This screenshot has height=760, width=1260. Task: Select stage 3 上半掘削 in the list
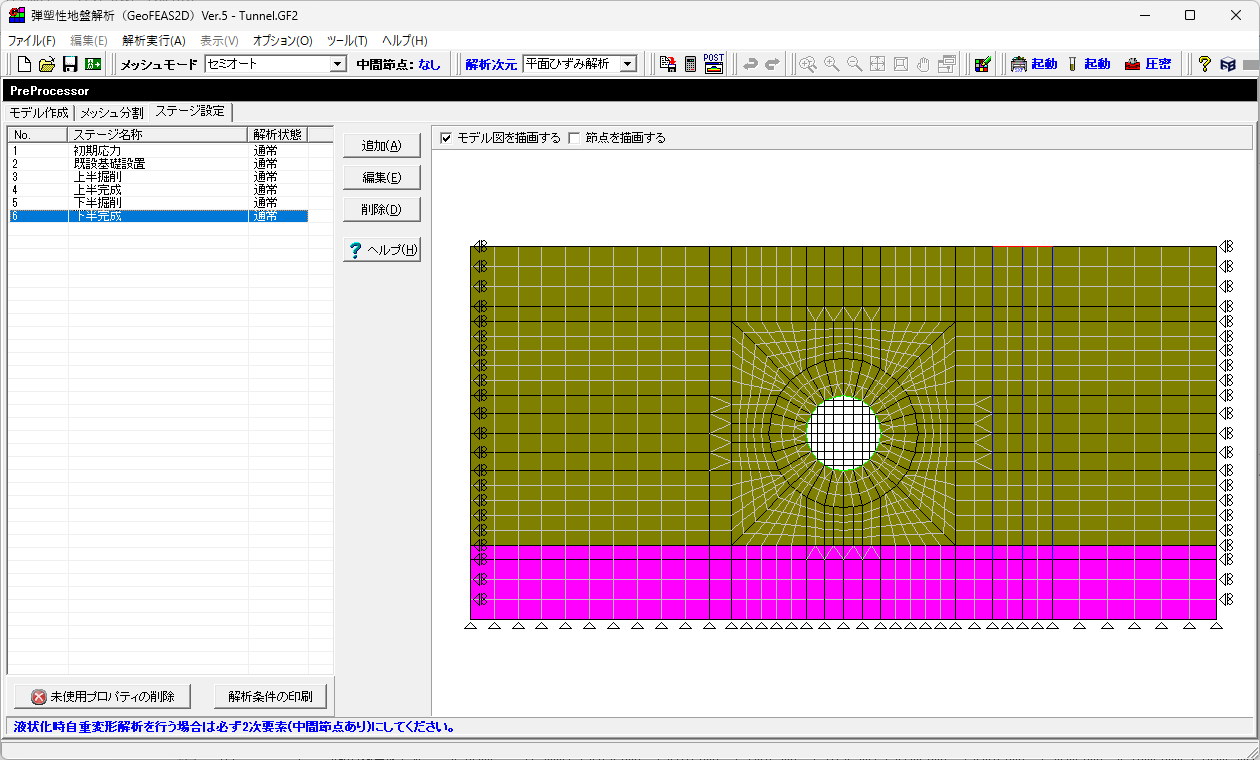coord(97,177)
